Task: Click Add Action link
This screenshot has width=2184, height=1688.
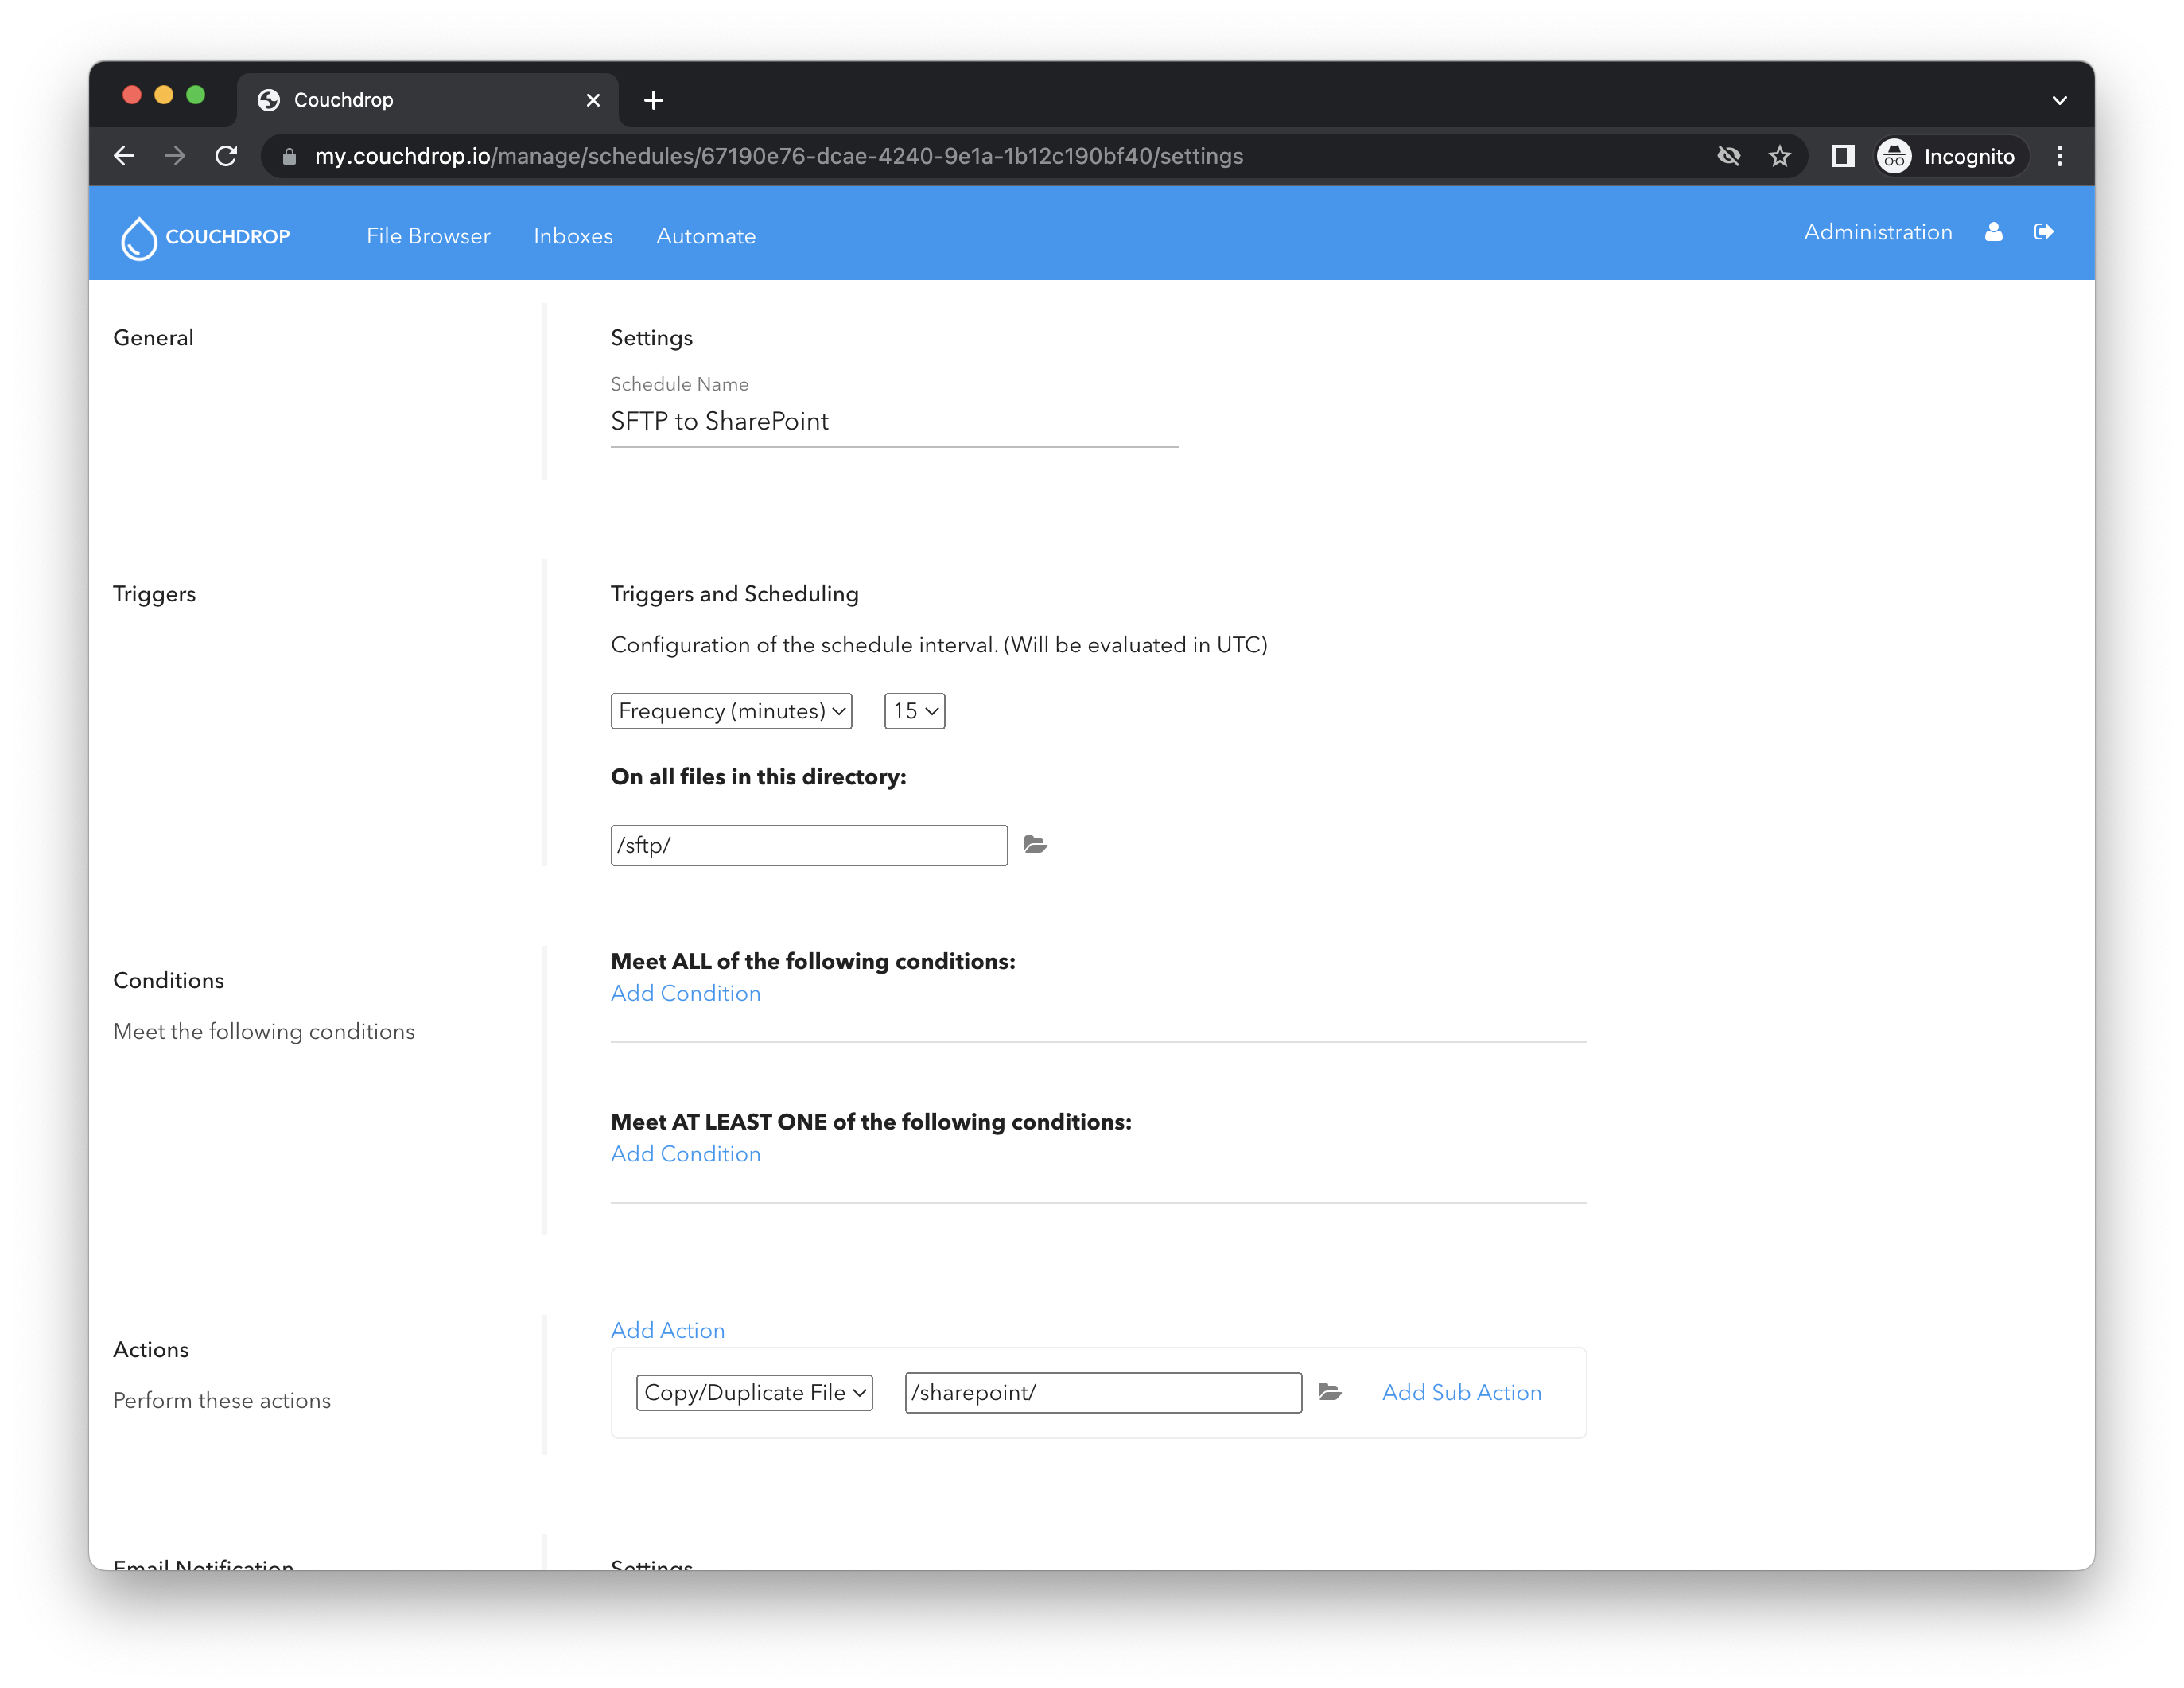Action: tap(668, 1330)
